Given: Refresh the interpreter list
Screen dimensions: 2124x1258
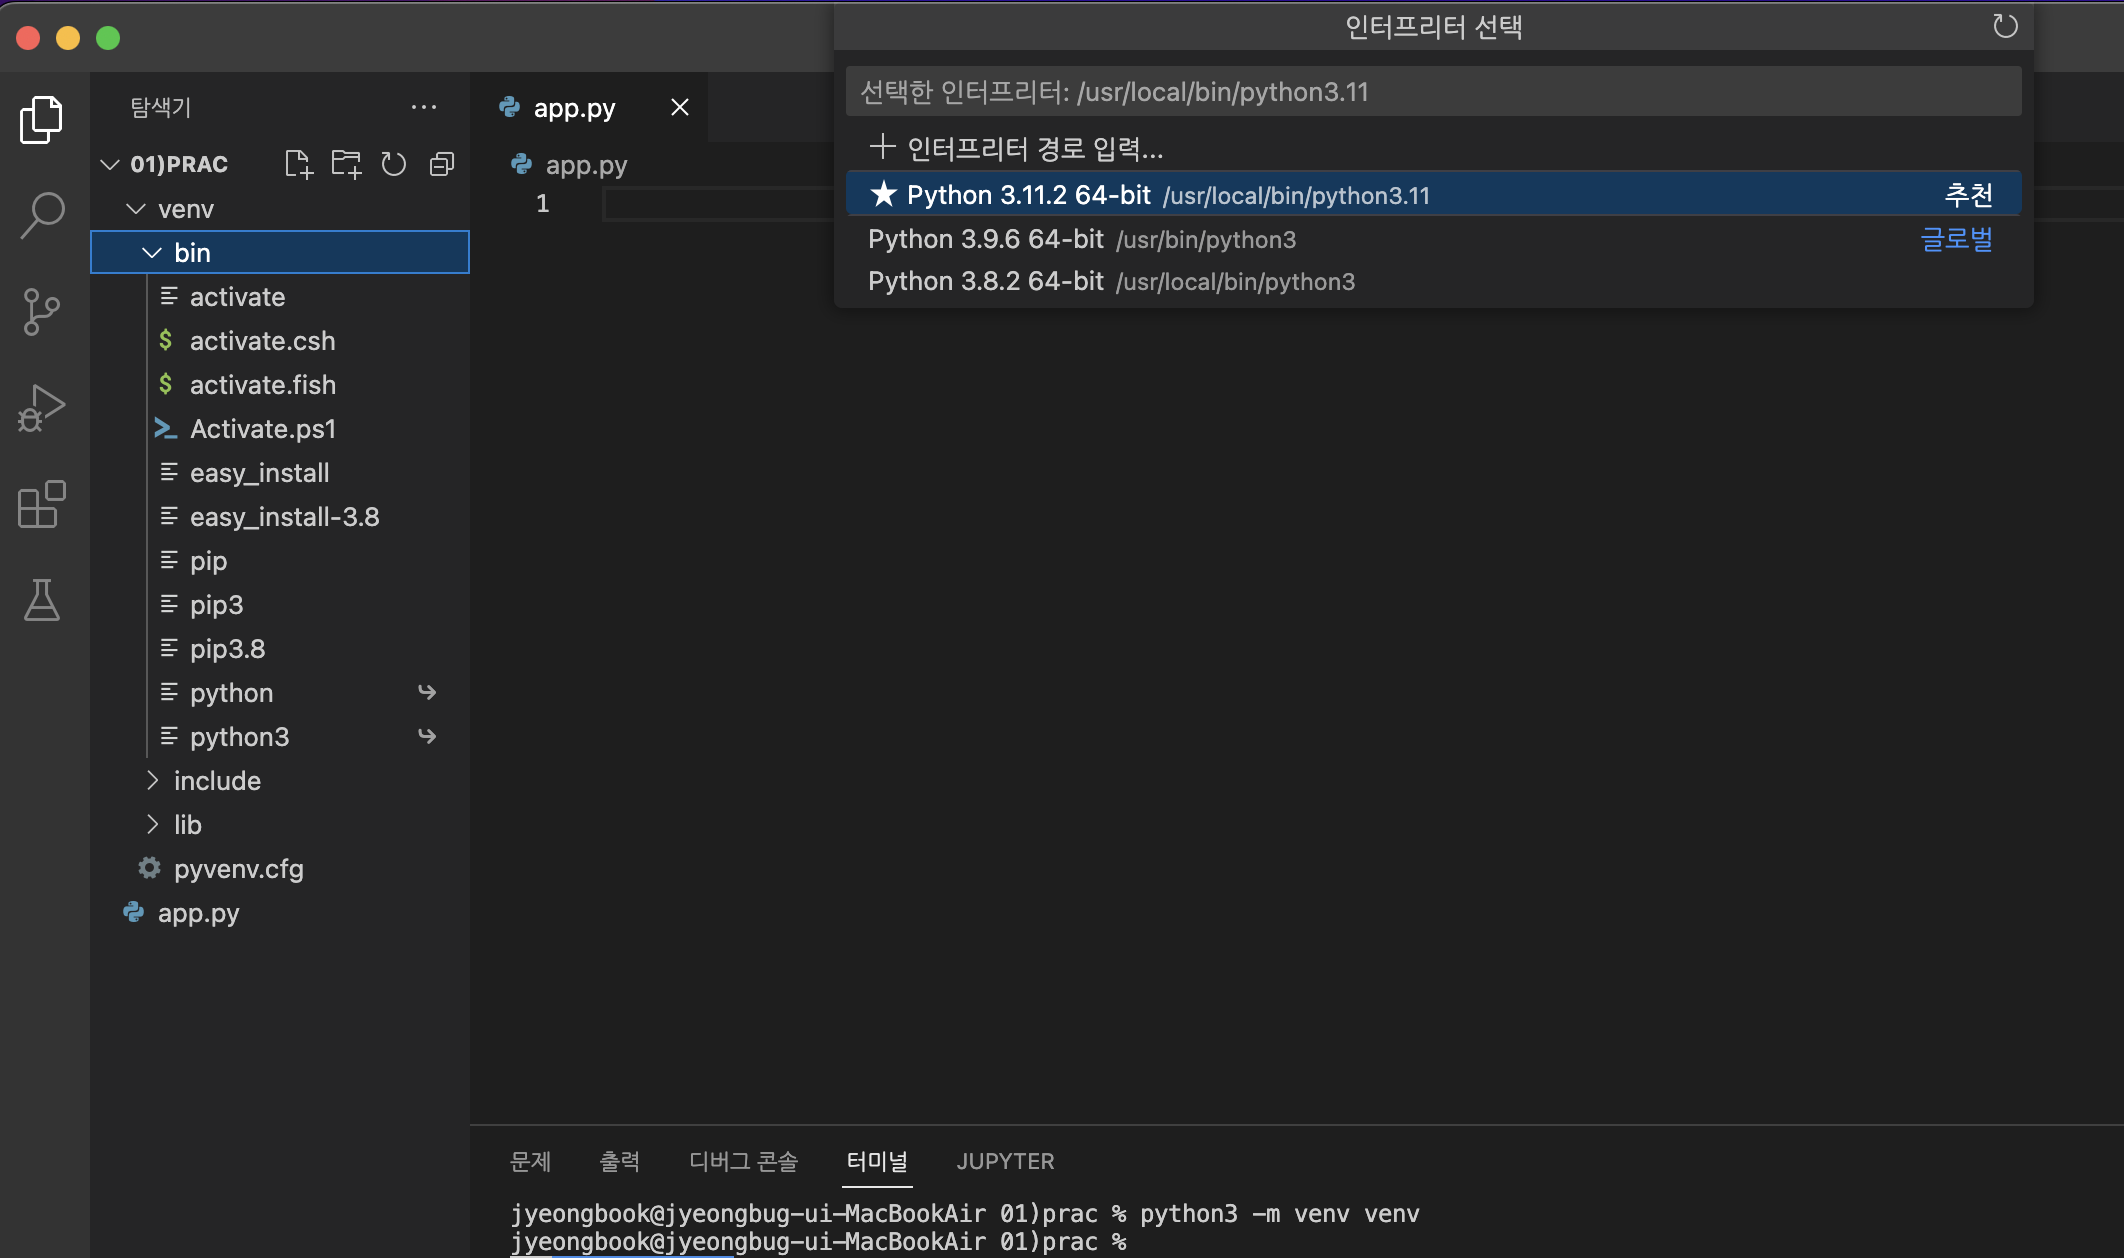Looking at the screenshot, I should click(x=2005, y=26).
